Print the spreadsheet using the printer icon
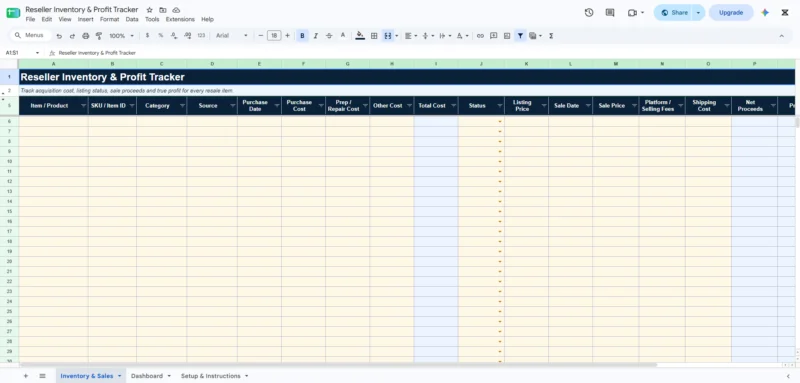 [85, 36]
